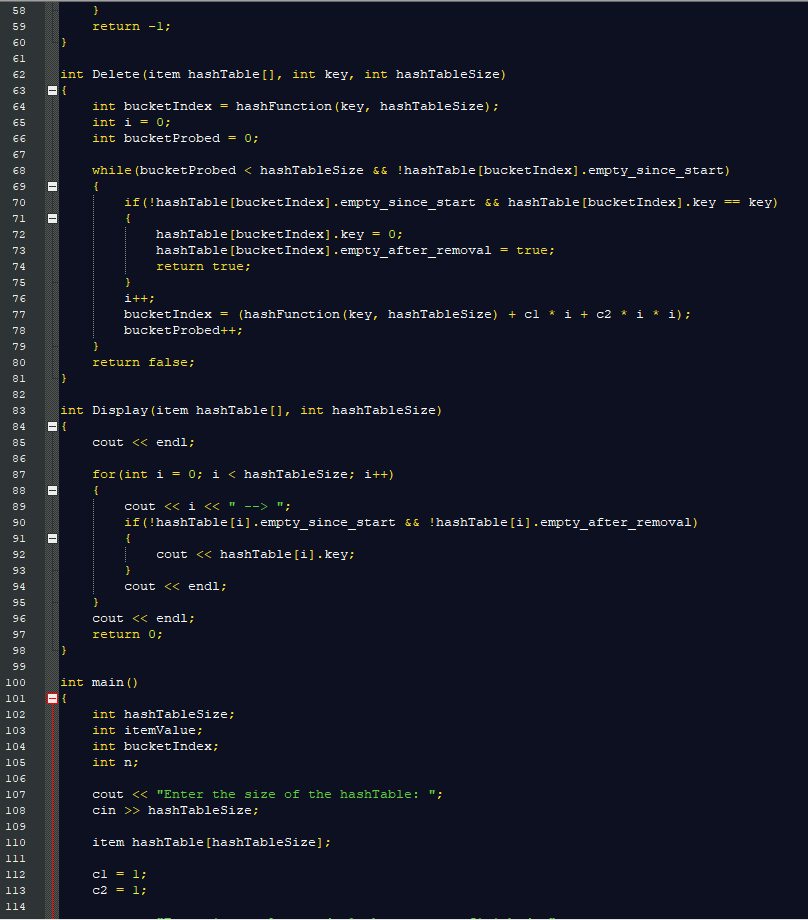
Task: Click the 'bucketProbed++;' statement
Action: click(183, 330)
